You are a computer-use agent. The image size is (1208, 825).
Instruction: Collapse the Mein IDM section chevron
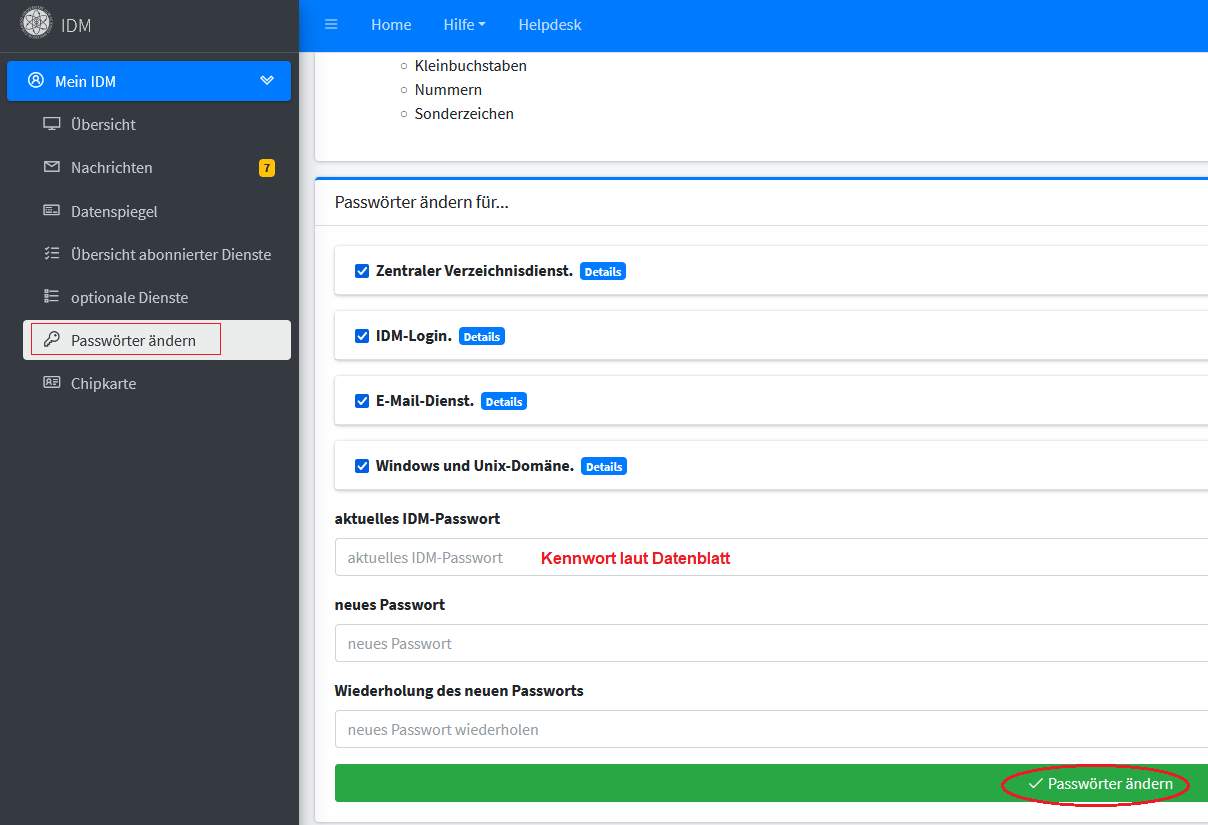pyautogui.click(x=267, y=81)
